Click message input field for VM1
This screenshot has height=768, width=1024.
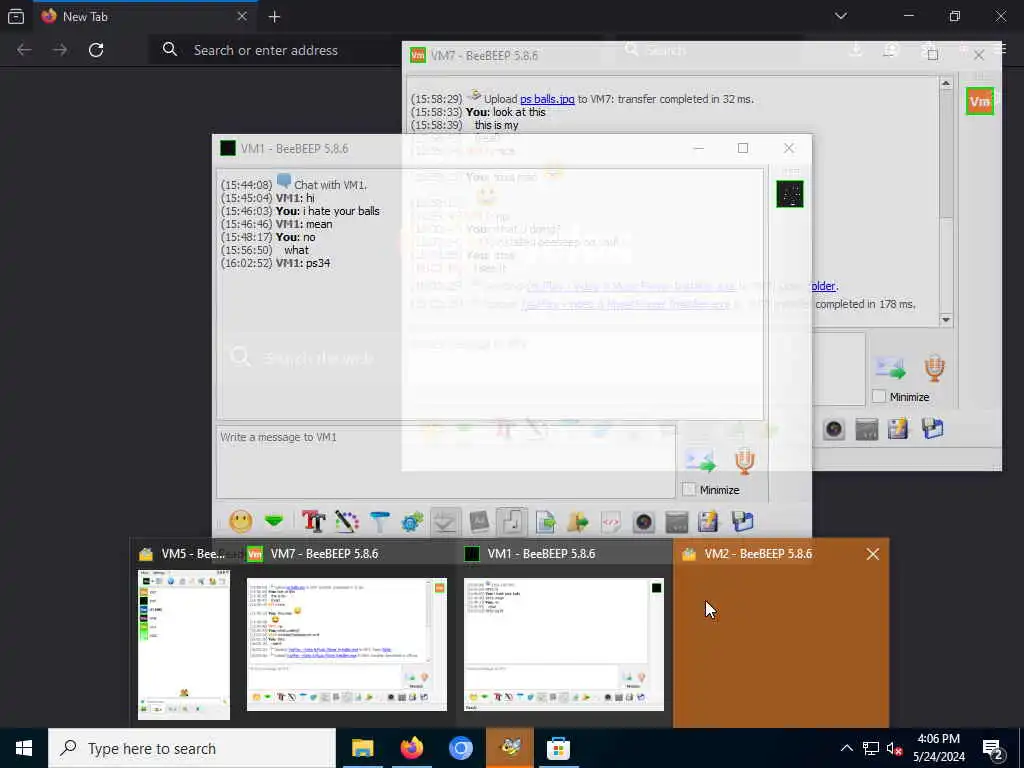[x=445, y=462]
